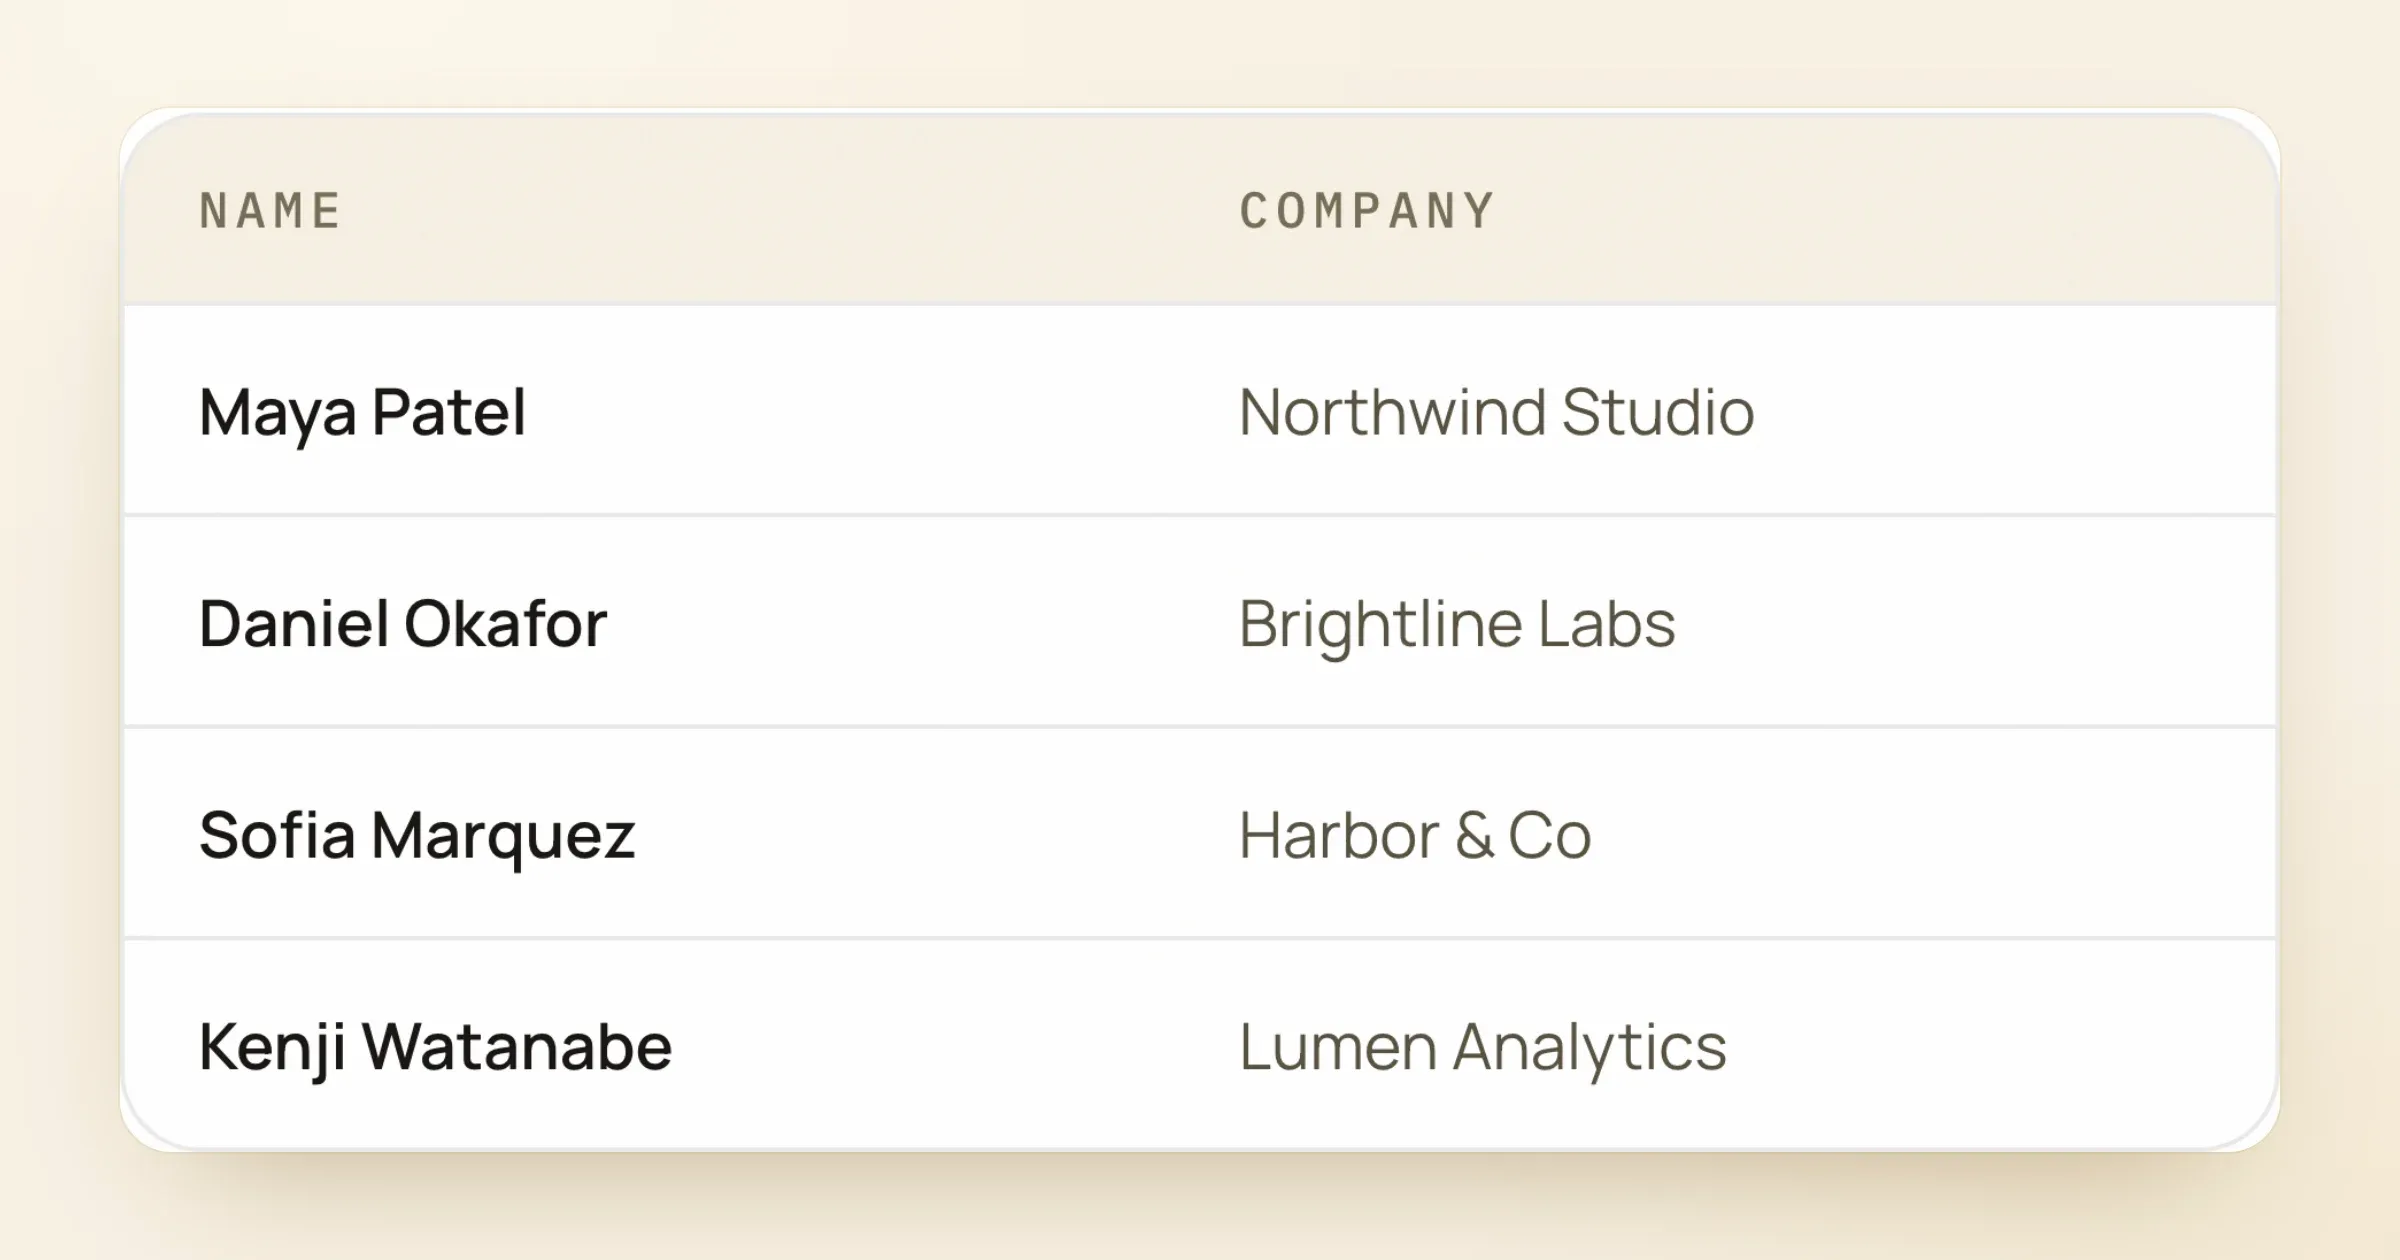Click the word Labs in Brightline Labs
Image resolution: width=2400 pixels, height=1260 pixels.
(x=1607, y=624)
